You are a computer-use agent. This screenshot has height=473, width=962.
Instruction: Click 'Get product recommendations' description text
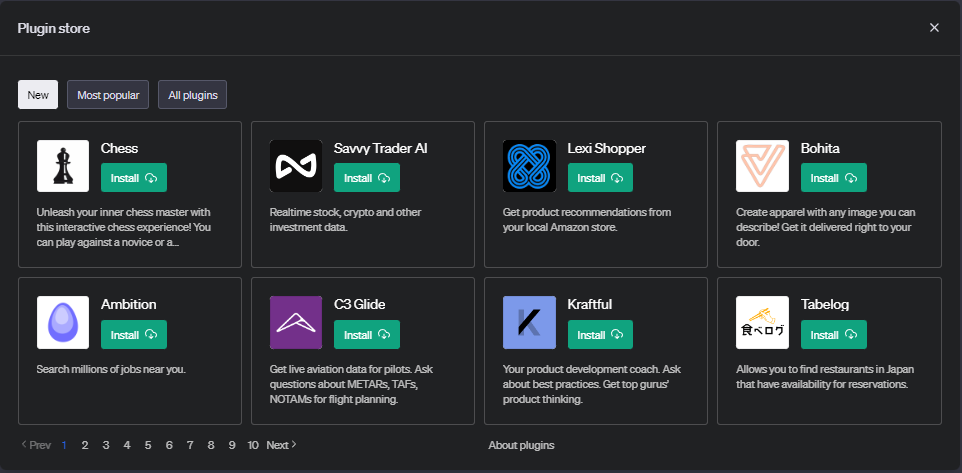587,220
